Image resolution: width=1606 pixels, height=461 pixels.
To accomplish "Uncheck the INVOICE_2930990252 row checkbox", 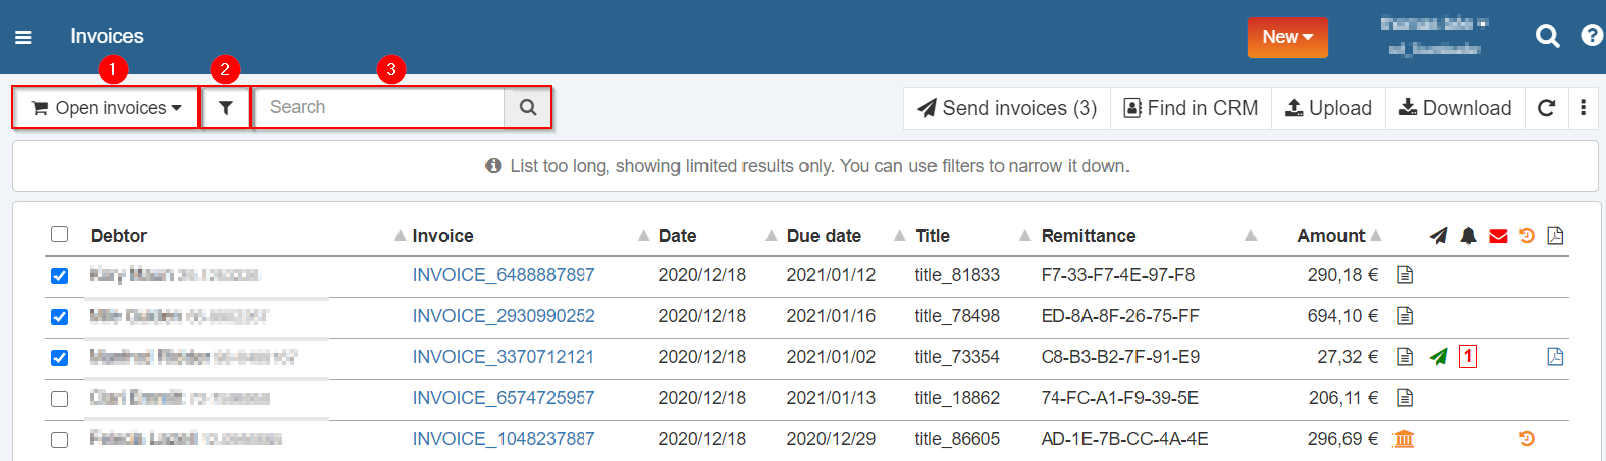I will pyautogui.click(x=60, y=317).
